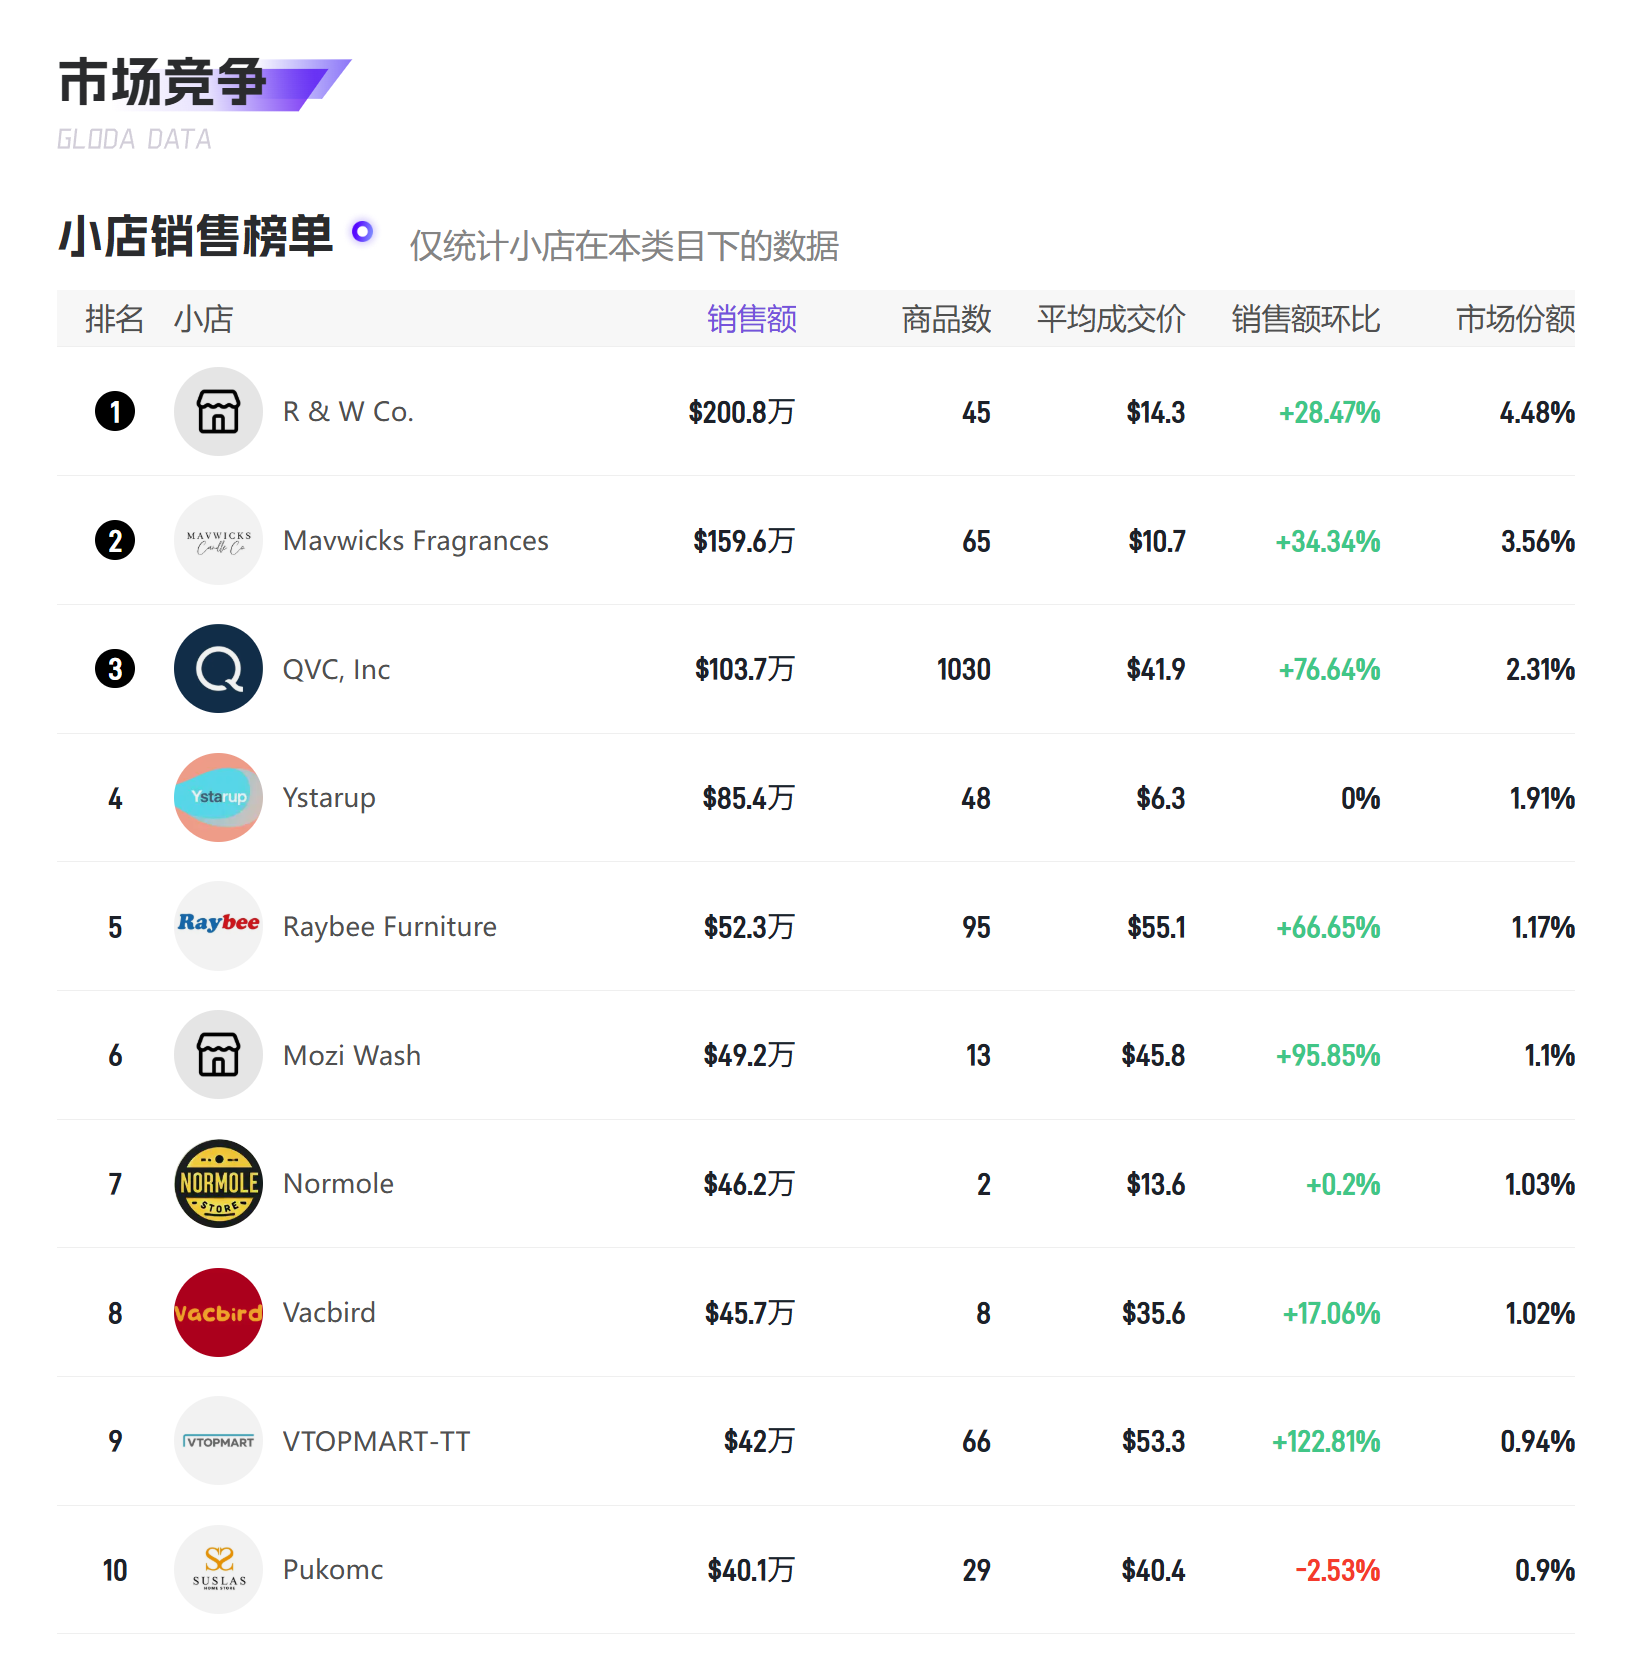Click the +28.47% growth value

[1330, 412]
